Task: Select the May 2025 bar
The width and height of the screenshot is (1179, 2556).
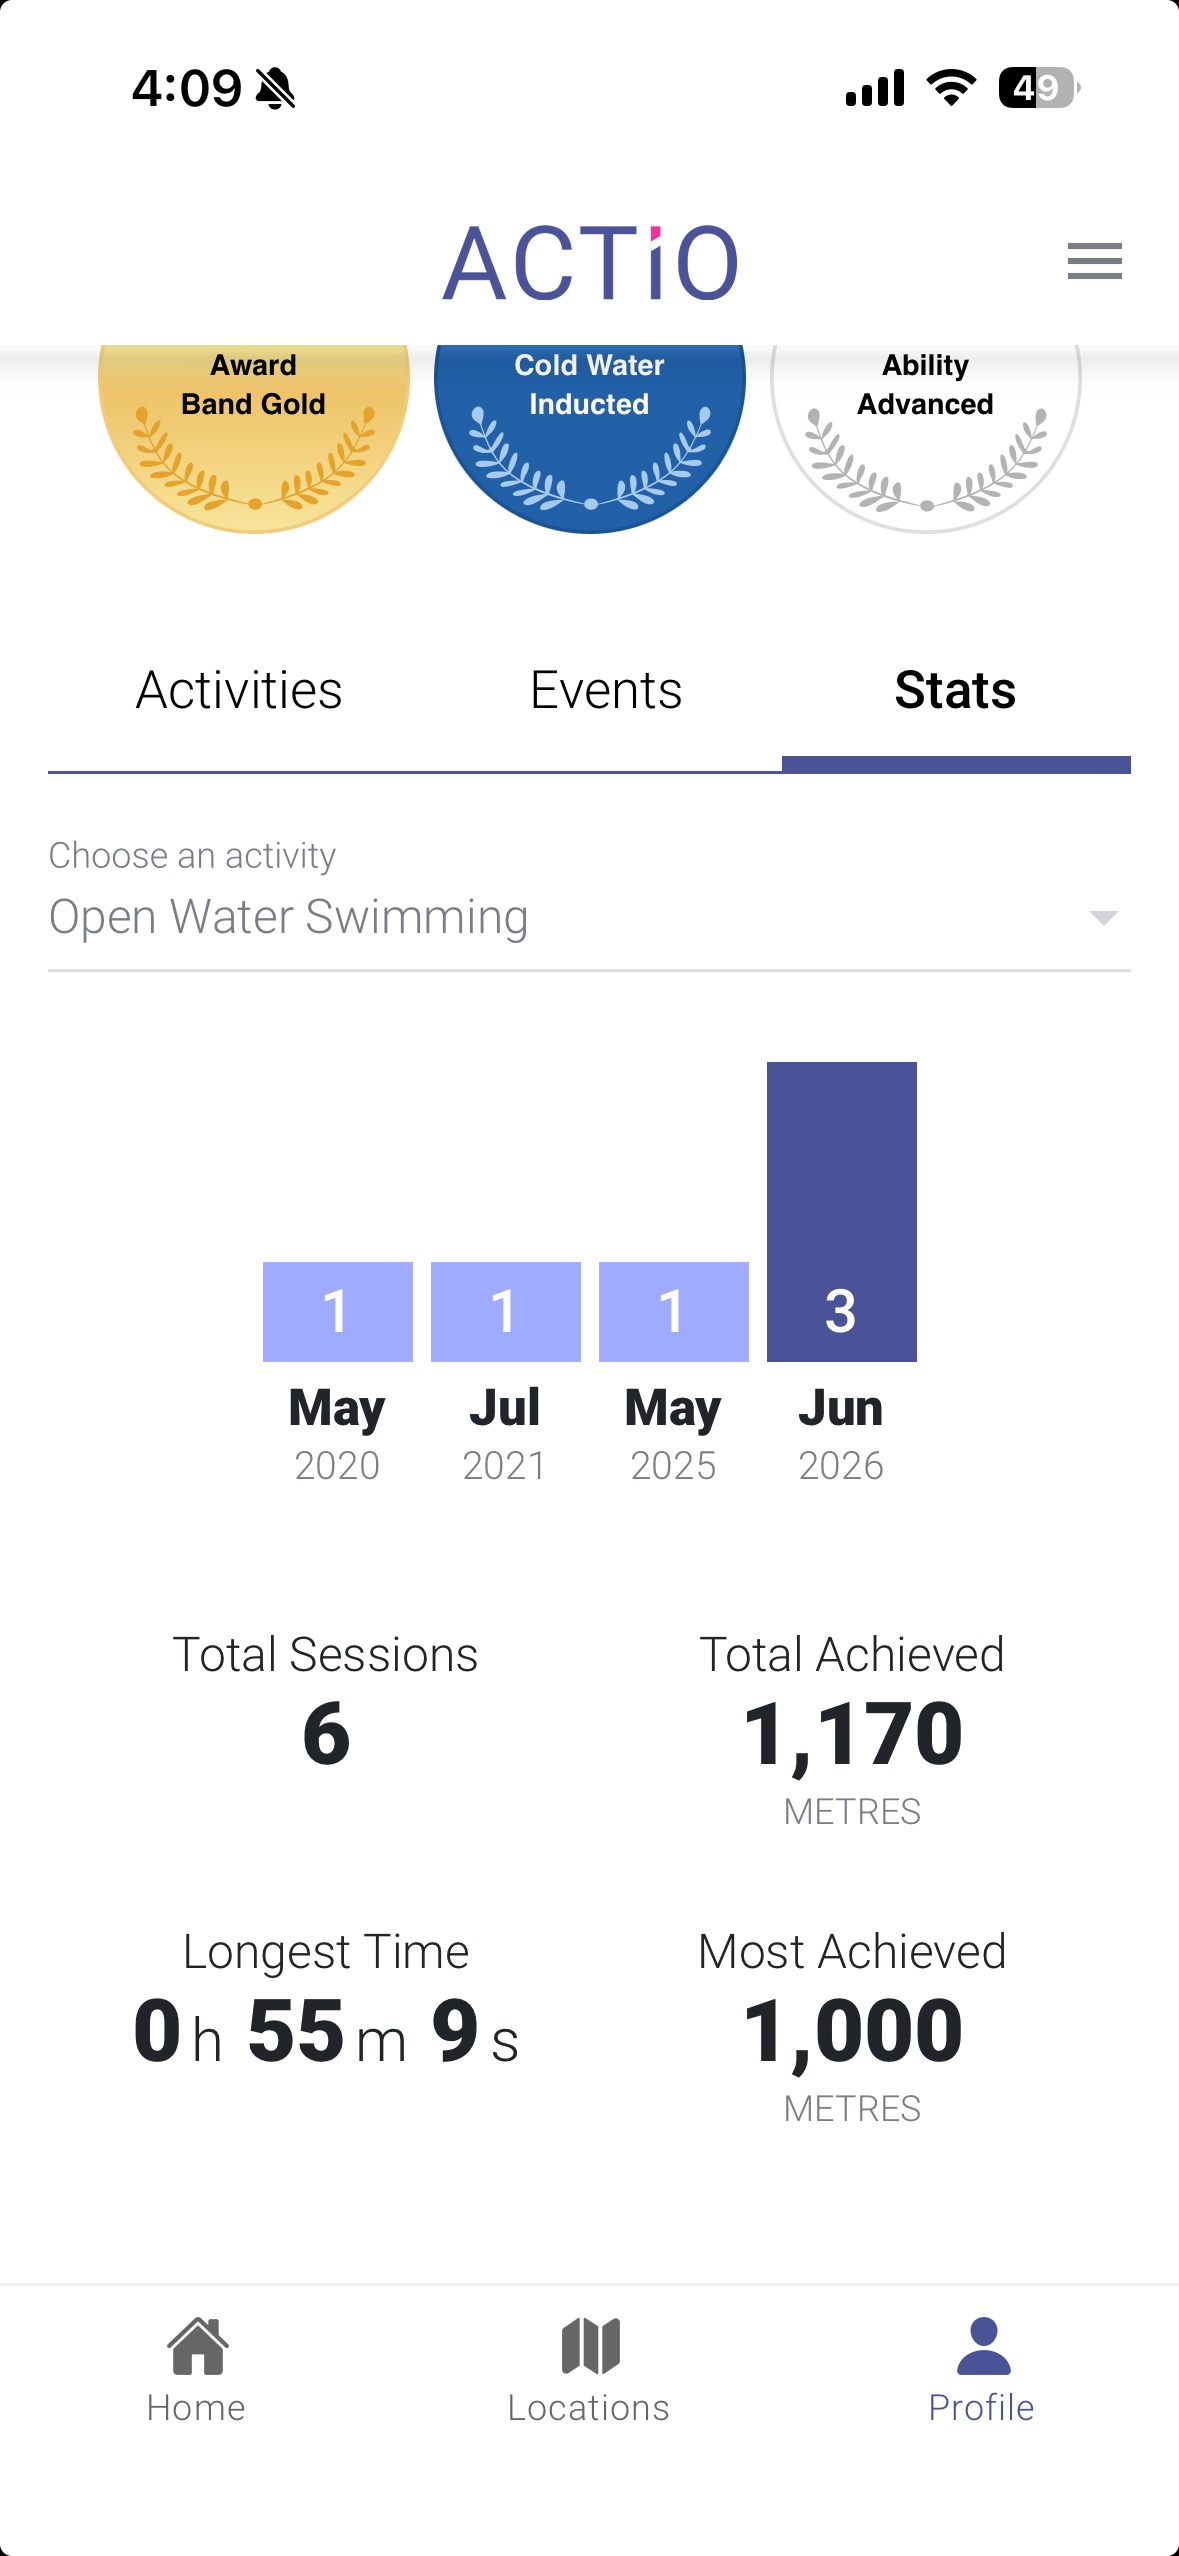Action: [x=674, y=1311]
